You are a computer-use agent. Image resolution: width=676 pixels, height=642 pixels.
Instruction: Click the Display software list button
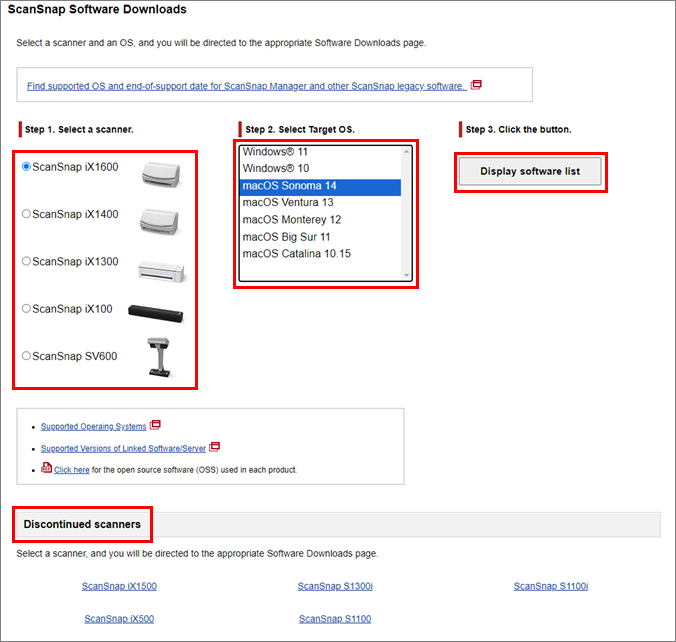point(530,171)
